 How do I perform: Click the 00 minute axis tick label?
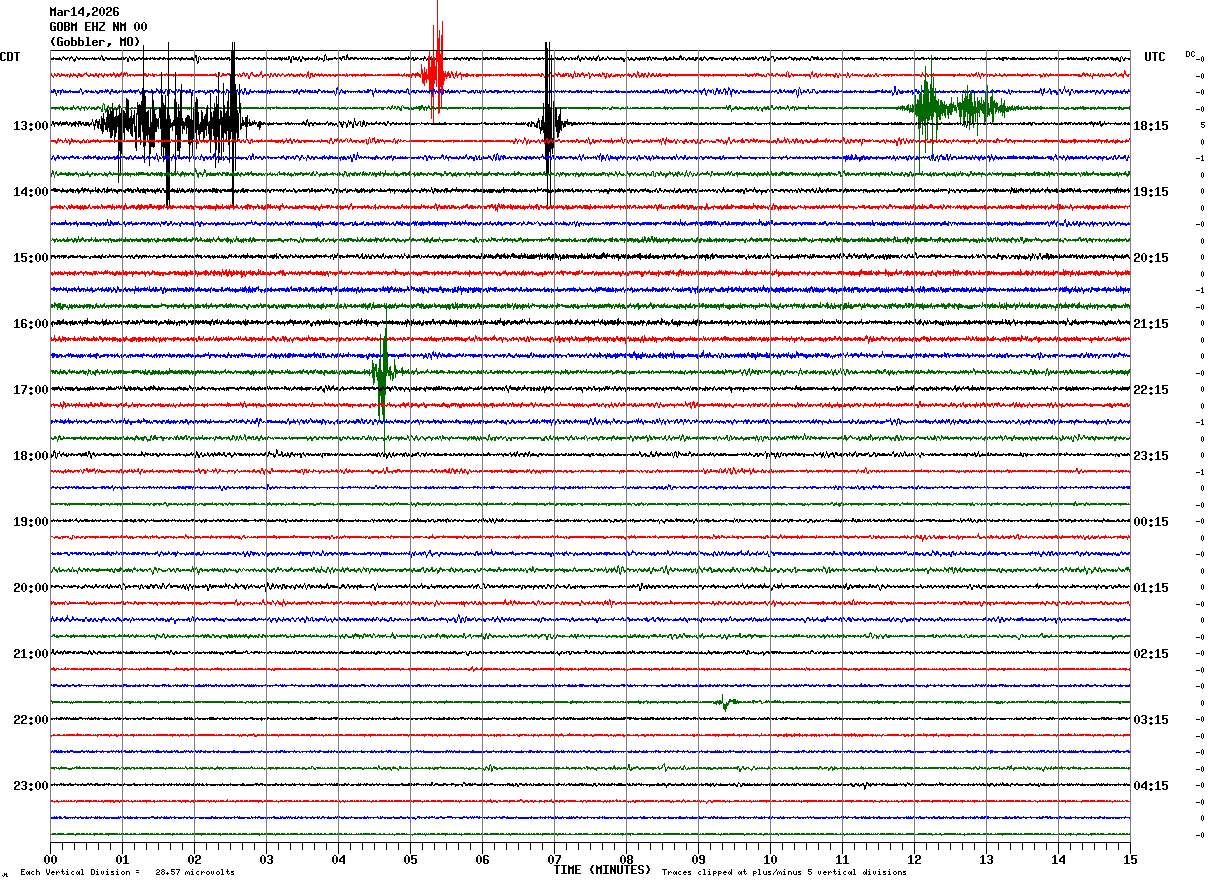pos(50,859)
